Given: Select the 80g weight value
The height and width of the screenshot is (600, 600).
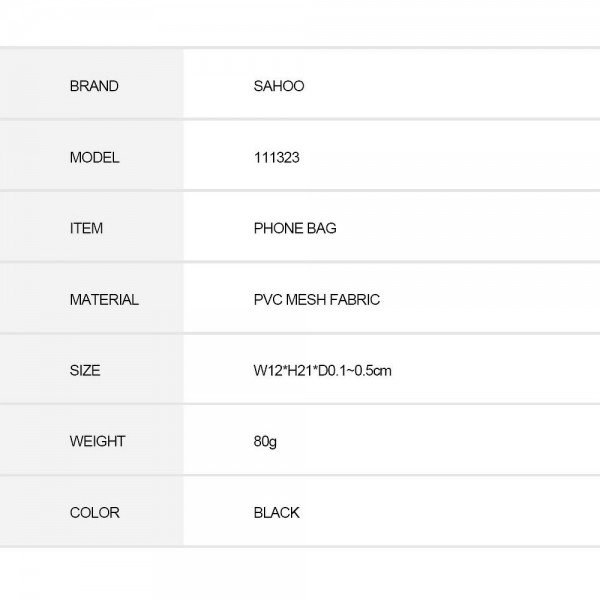Looking at the screenshot, I should point(266,441).
